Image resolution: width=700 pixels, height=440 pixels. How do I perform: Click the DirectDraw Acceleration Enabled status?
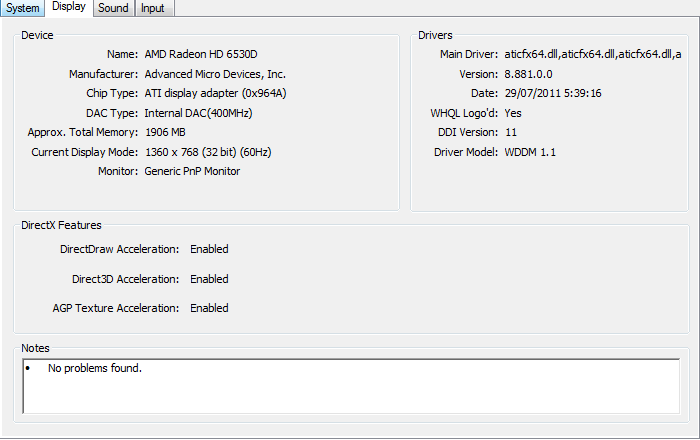tap(209, 249)
